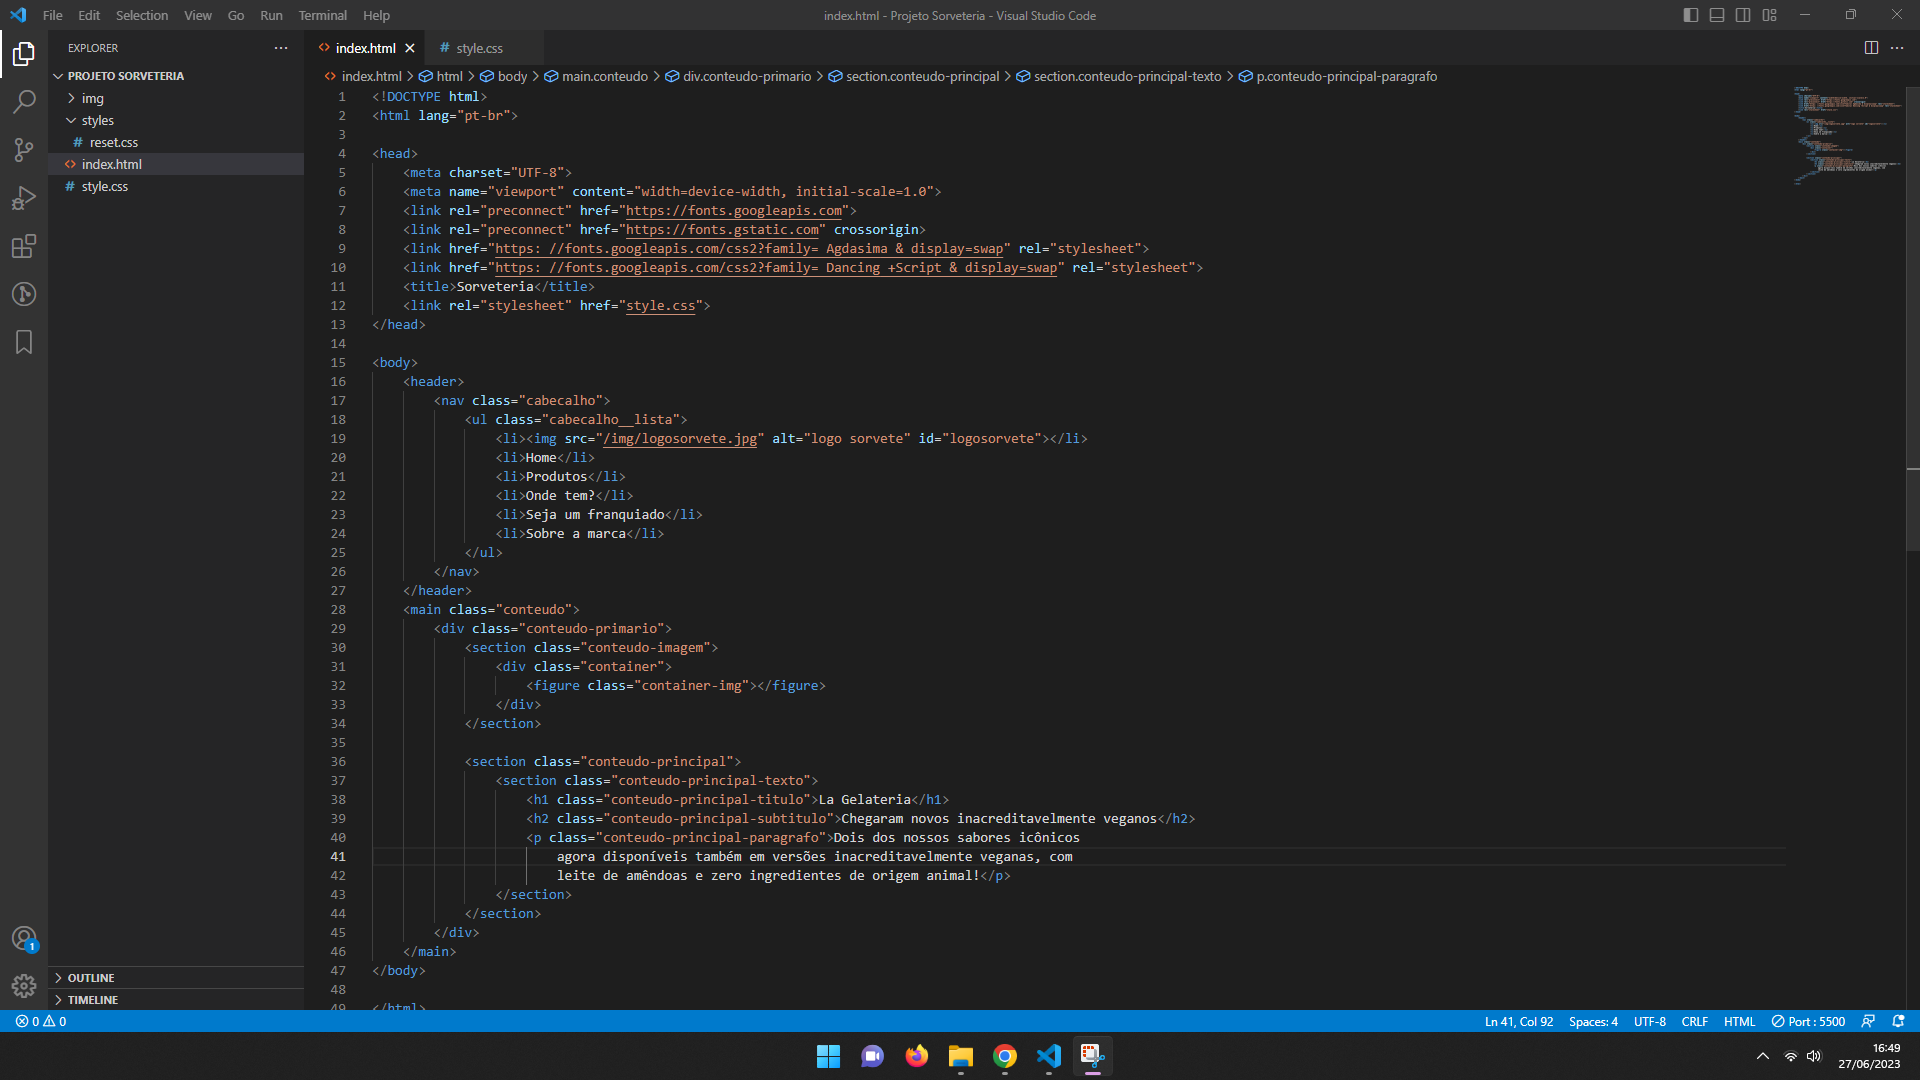Image resolution: width=1920 pixels, height=1080 pixels.
Task: Expand the OUTLINE section
Action: click(176, 977)
